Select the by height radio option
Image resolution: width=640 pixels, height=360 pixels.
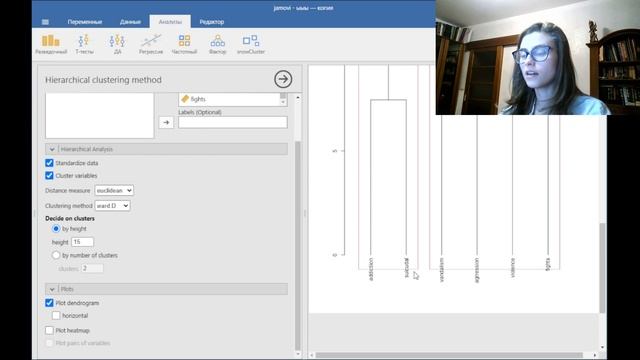[x=56, y=229]
